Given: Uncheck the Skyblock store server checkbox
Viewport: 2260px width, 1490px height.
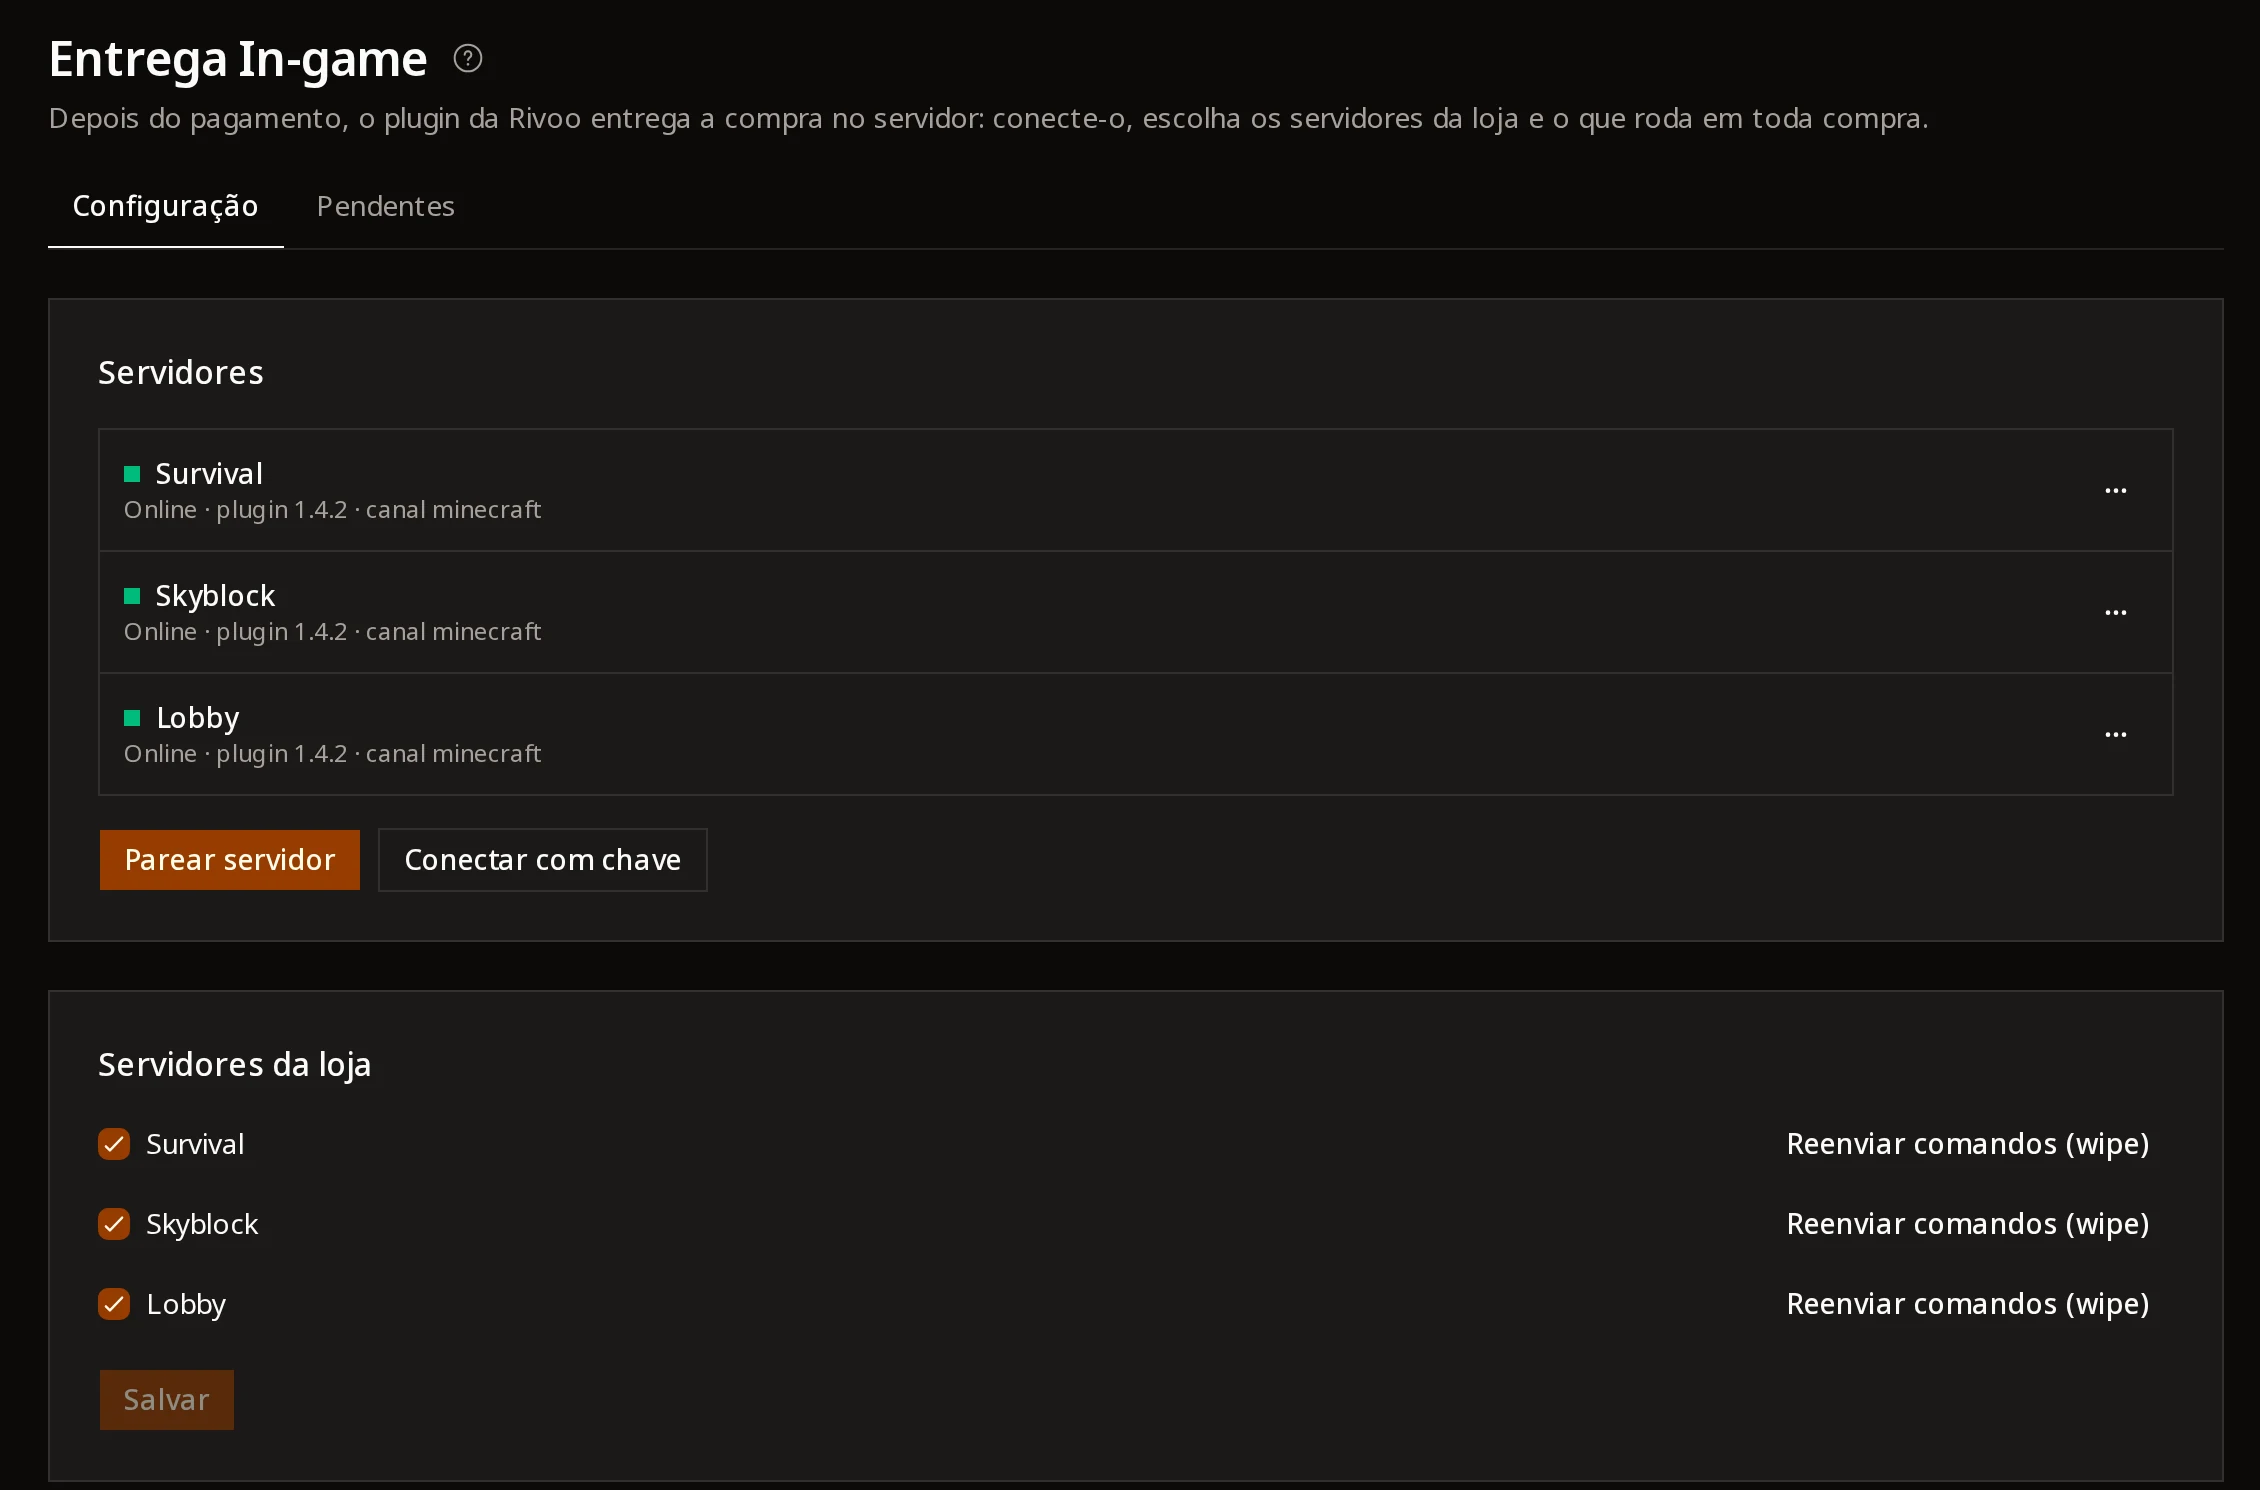Looking at the screenshot, I should (114, 1224).
